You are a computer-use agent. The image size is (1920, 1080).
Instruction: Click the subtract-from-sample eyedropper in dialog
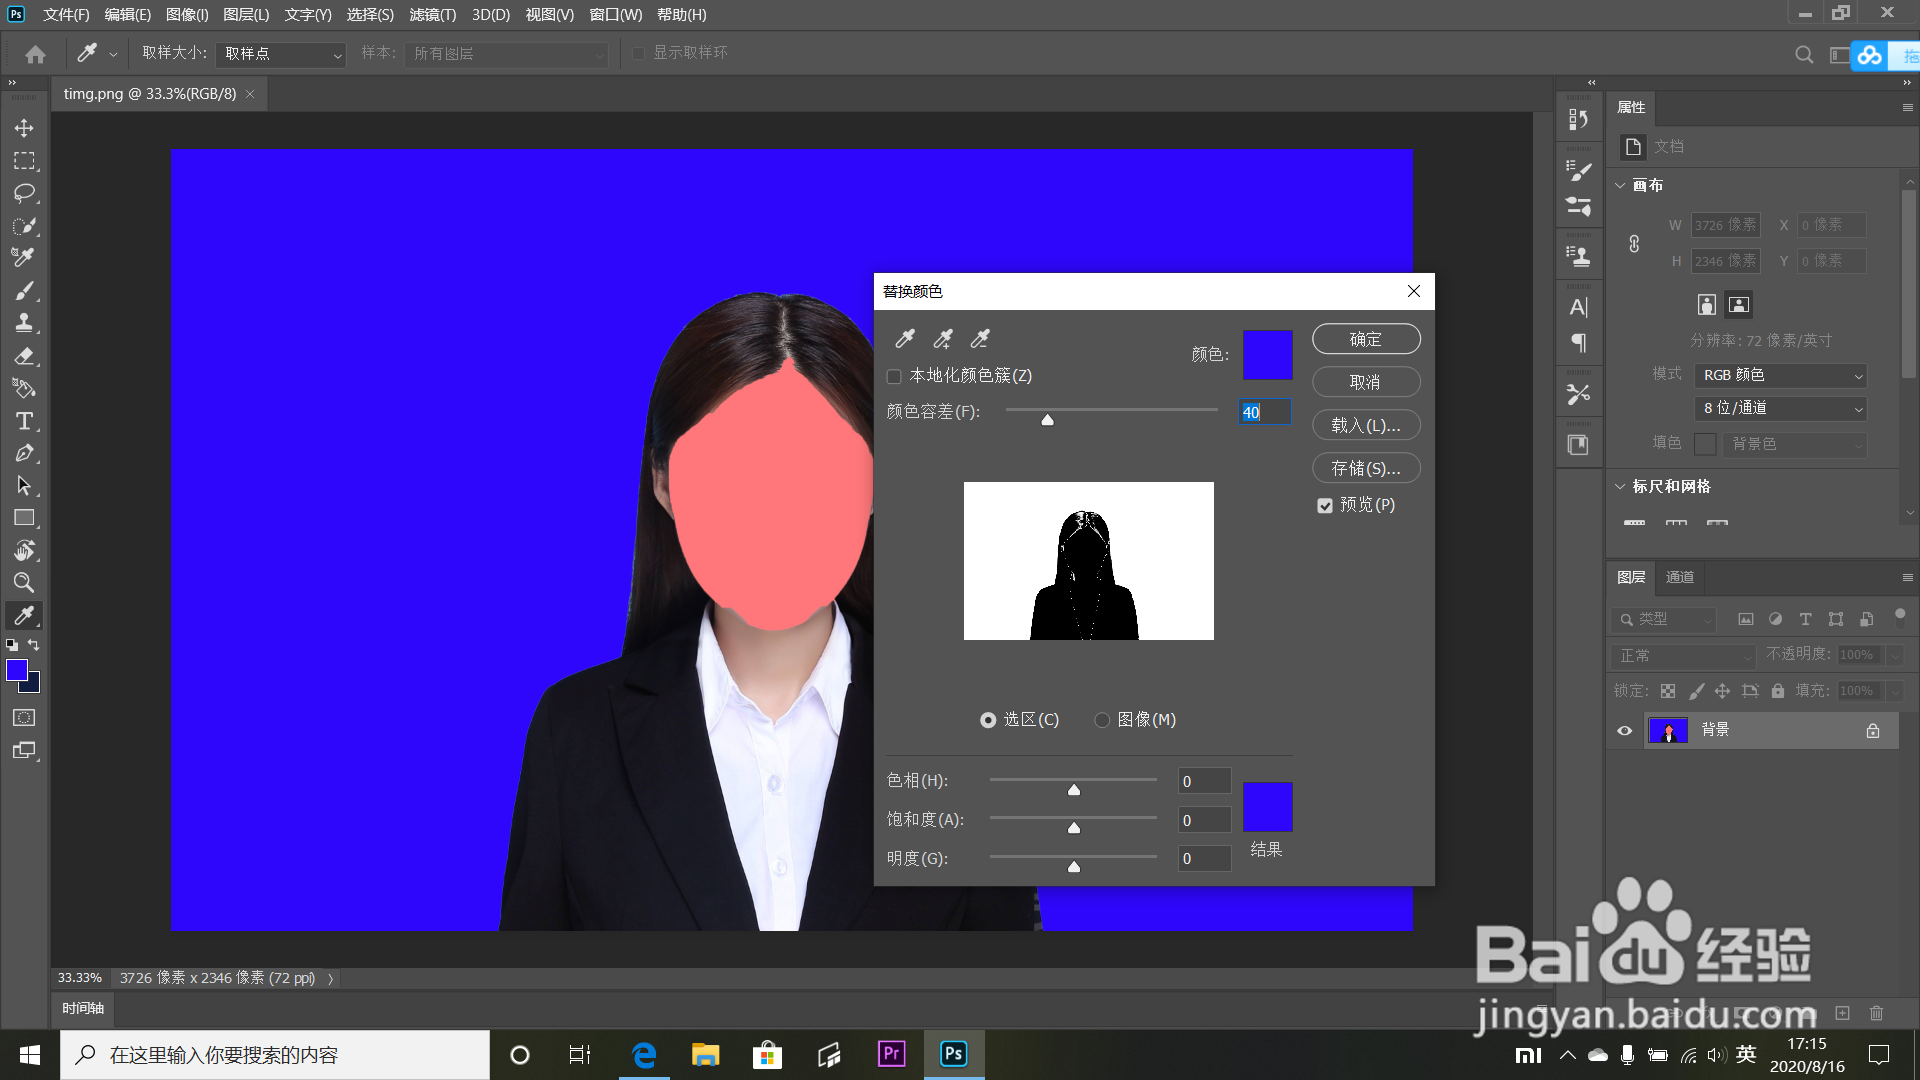click(x=980, y=339)
